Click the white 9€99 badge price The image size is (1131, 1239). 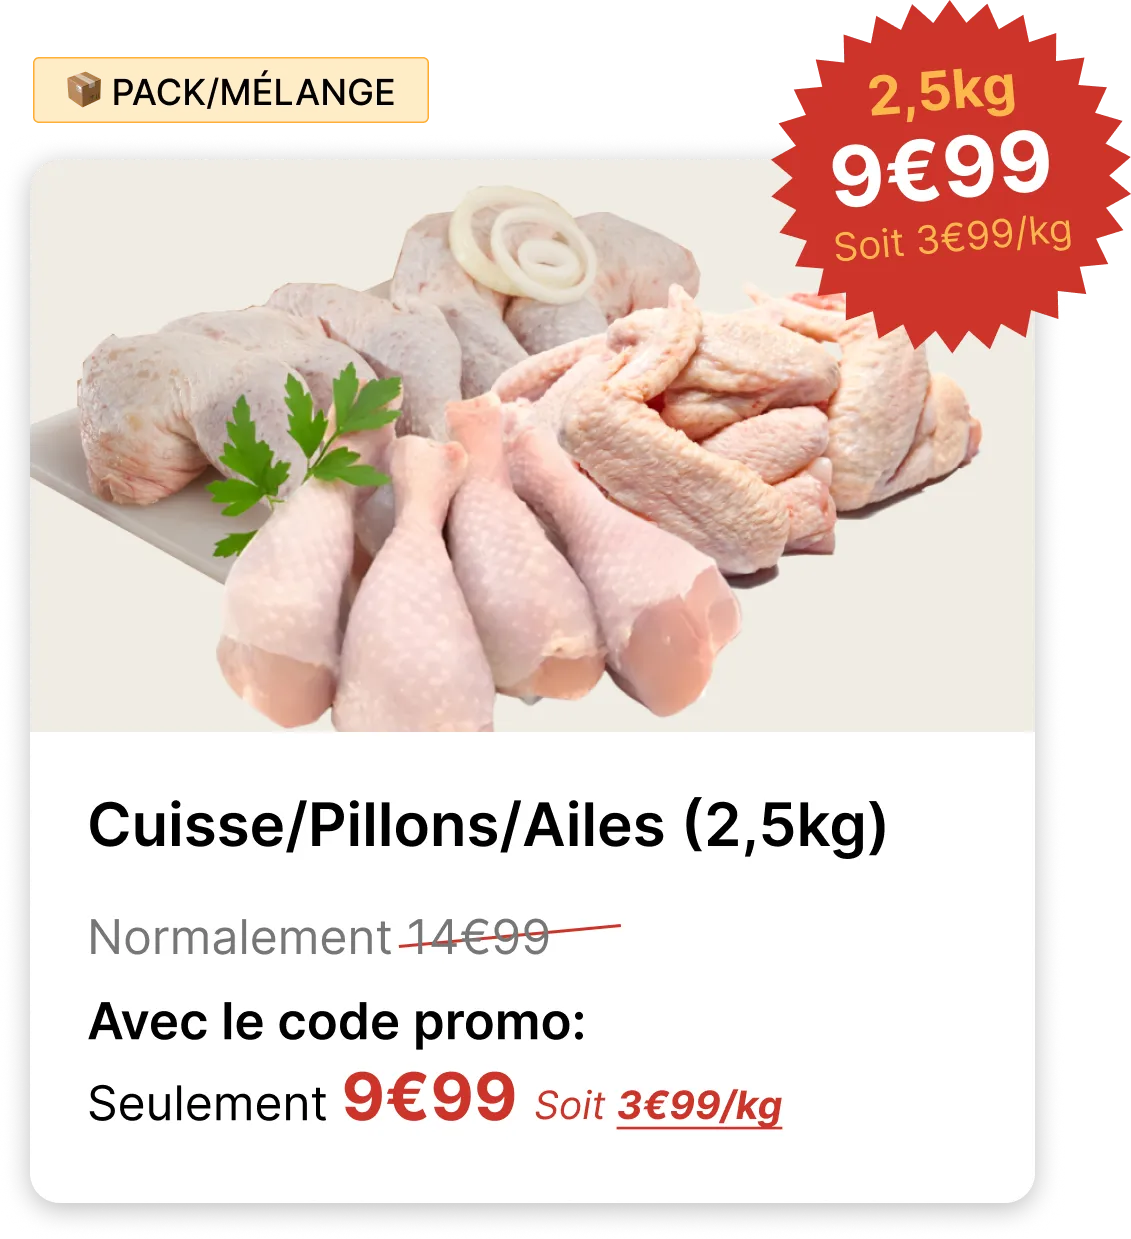point(941,168)
